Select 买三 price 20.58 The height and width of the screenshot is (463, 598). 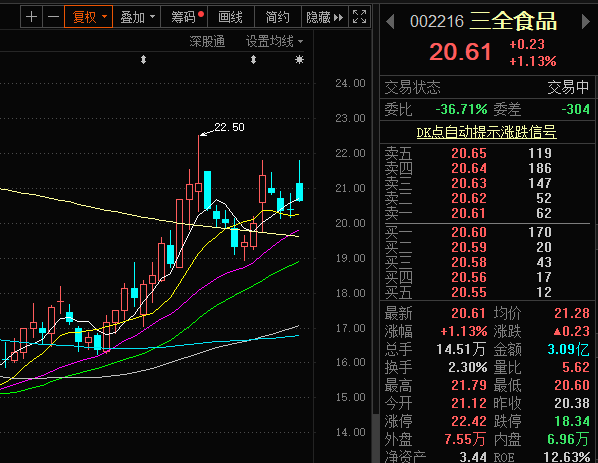click(x=469, y=262)
